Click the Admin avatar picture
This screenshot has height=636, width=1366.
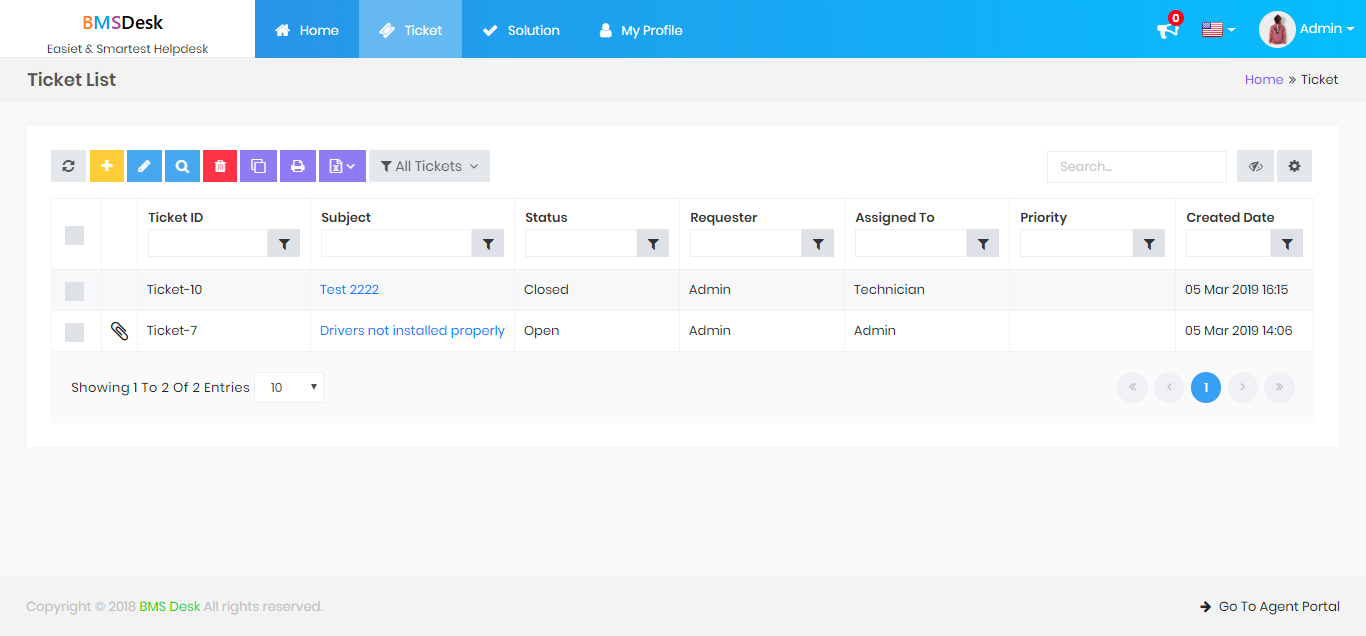1277,30
